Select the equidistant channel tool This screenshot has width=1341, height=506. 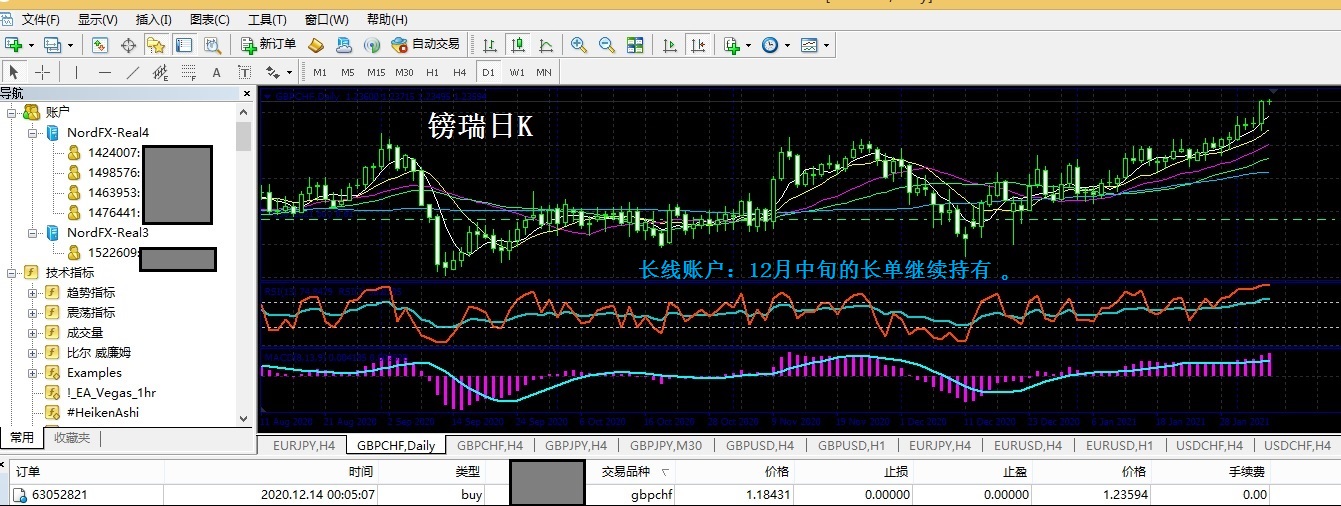point(160,72)
